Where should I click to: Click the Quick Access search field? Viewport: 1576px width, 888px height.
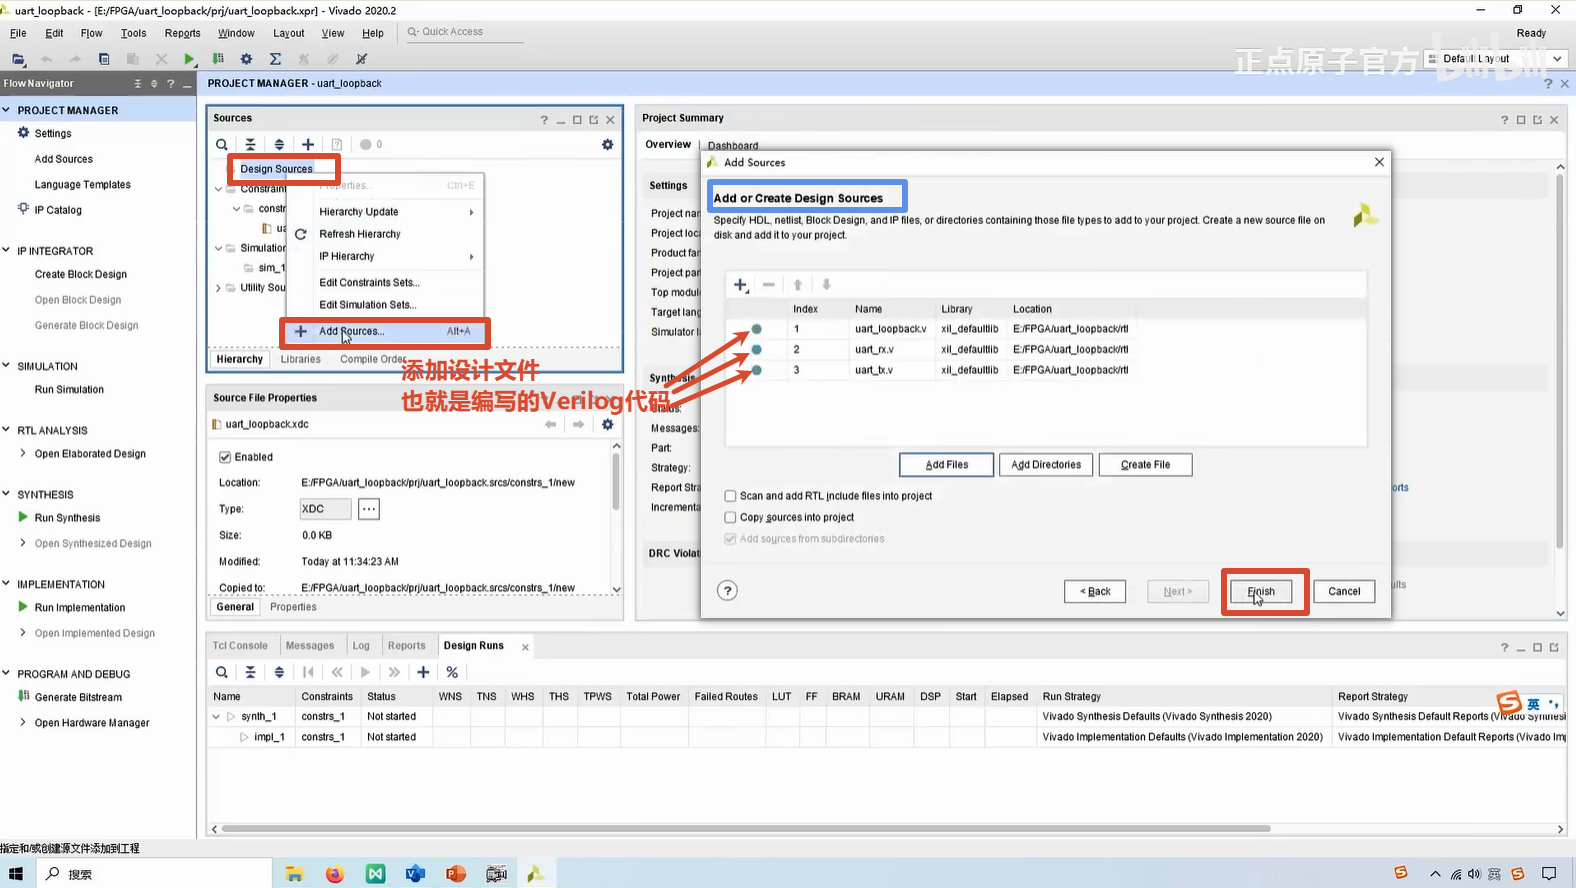pos(463,32)
